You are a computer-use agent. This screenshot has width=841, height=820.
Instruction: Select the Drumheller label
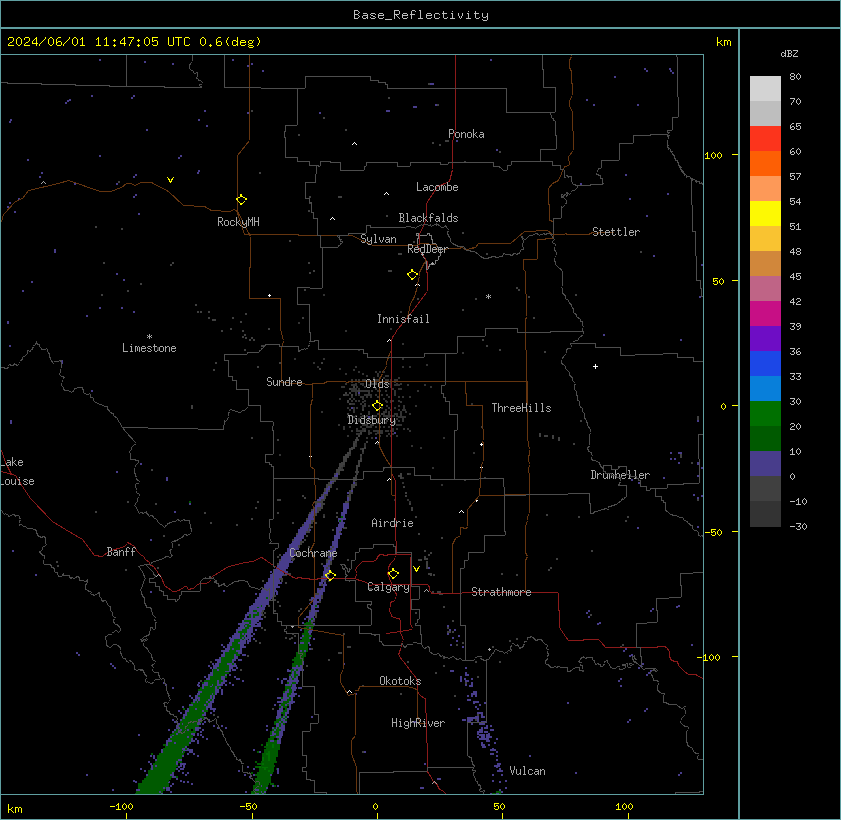coord(620,475)
